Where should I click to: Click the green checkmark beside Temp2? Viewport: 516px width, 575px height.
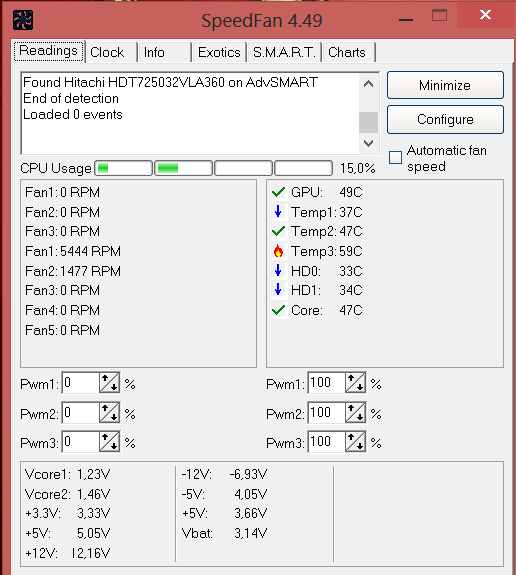coord(278,231)
